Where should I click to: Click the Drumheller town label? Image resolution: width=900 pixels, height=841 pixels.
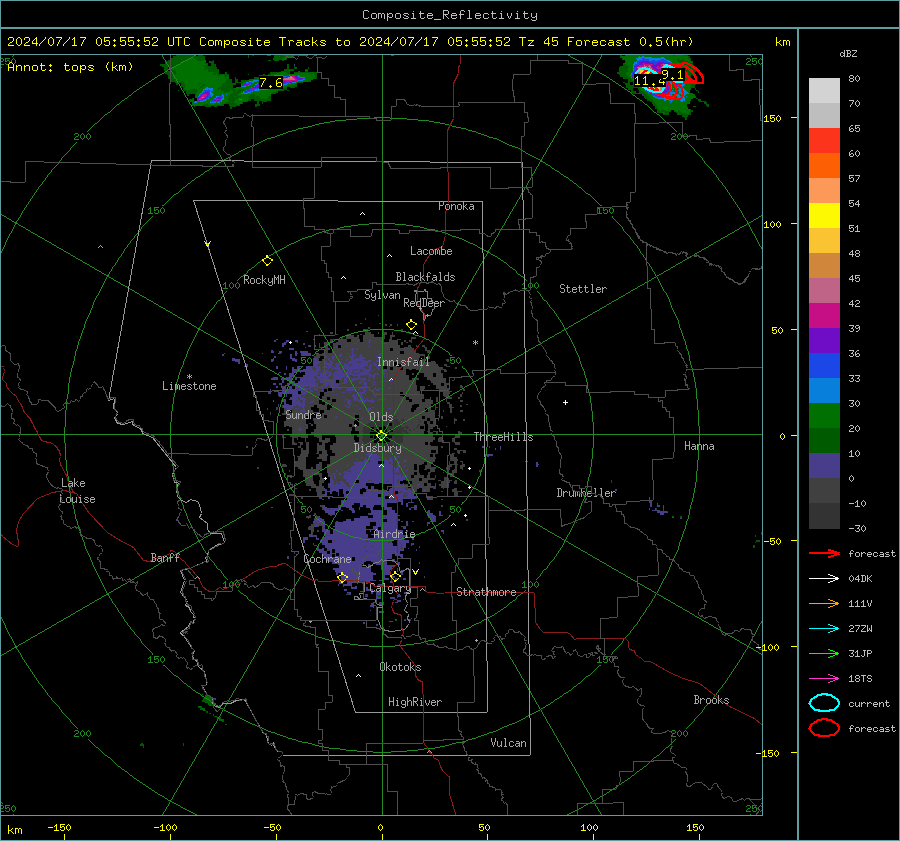tap(586, 493)
